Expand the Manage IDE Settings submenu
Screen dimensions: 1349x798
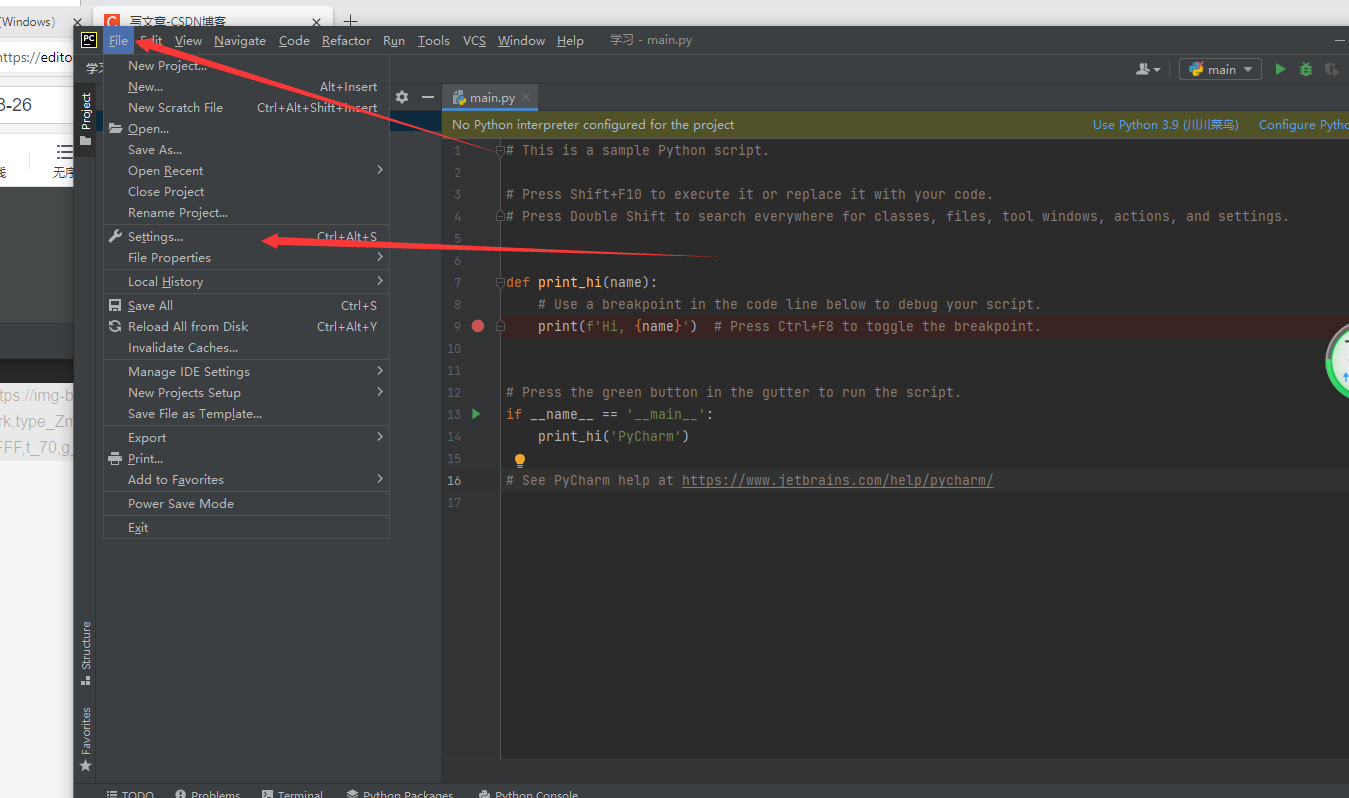189,372
